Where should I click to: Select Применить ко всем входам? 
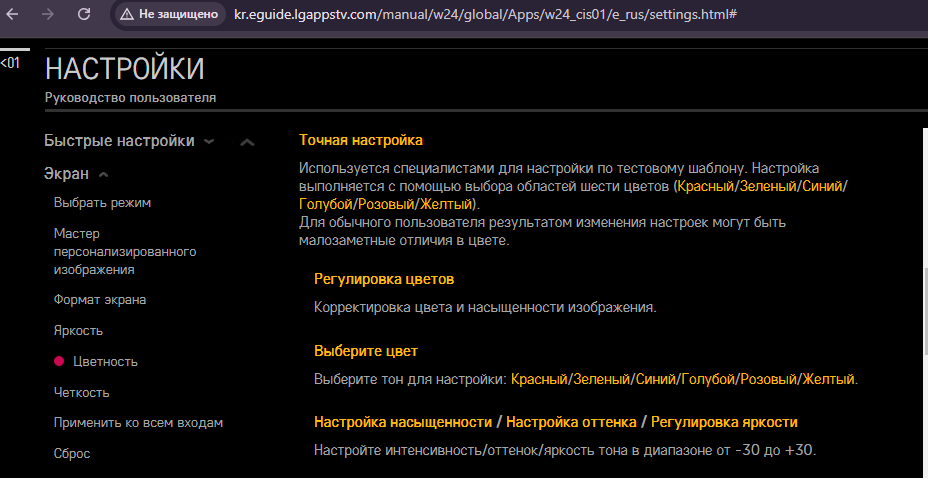click(138, 422)
